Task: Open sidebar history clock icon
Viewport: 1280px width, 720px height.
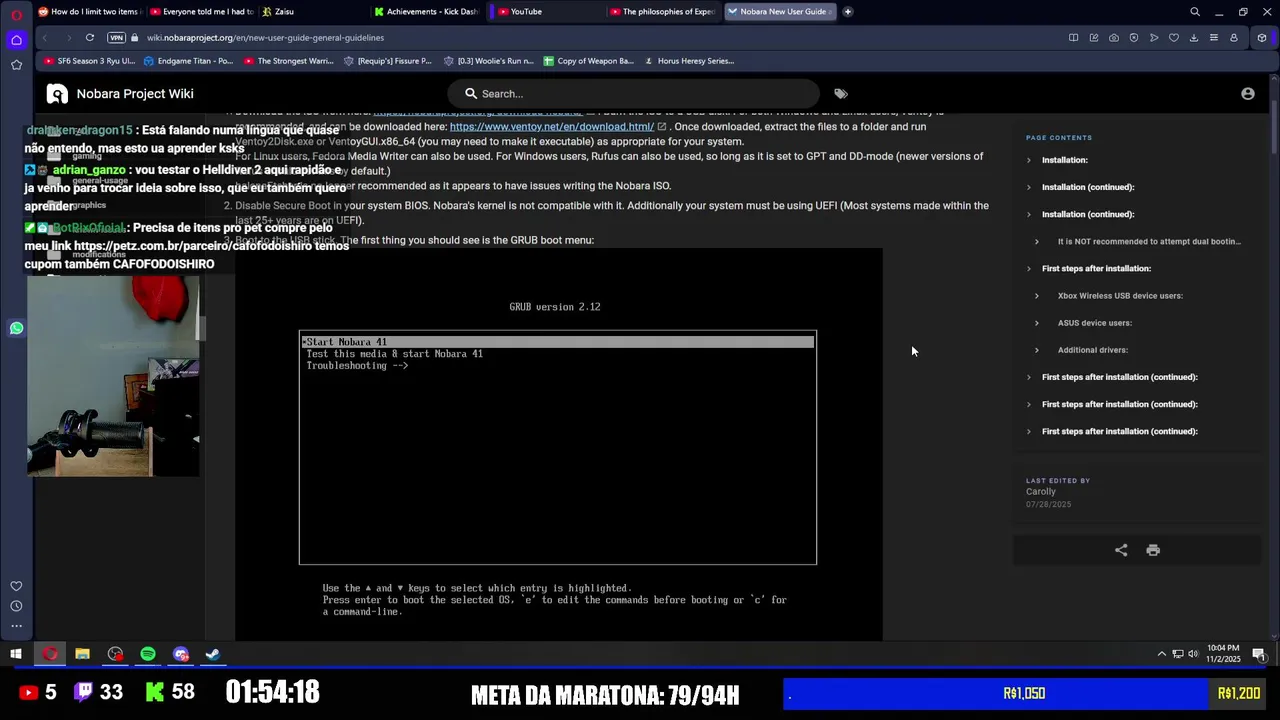Action: pyautogui.click(x=16, y=606)
